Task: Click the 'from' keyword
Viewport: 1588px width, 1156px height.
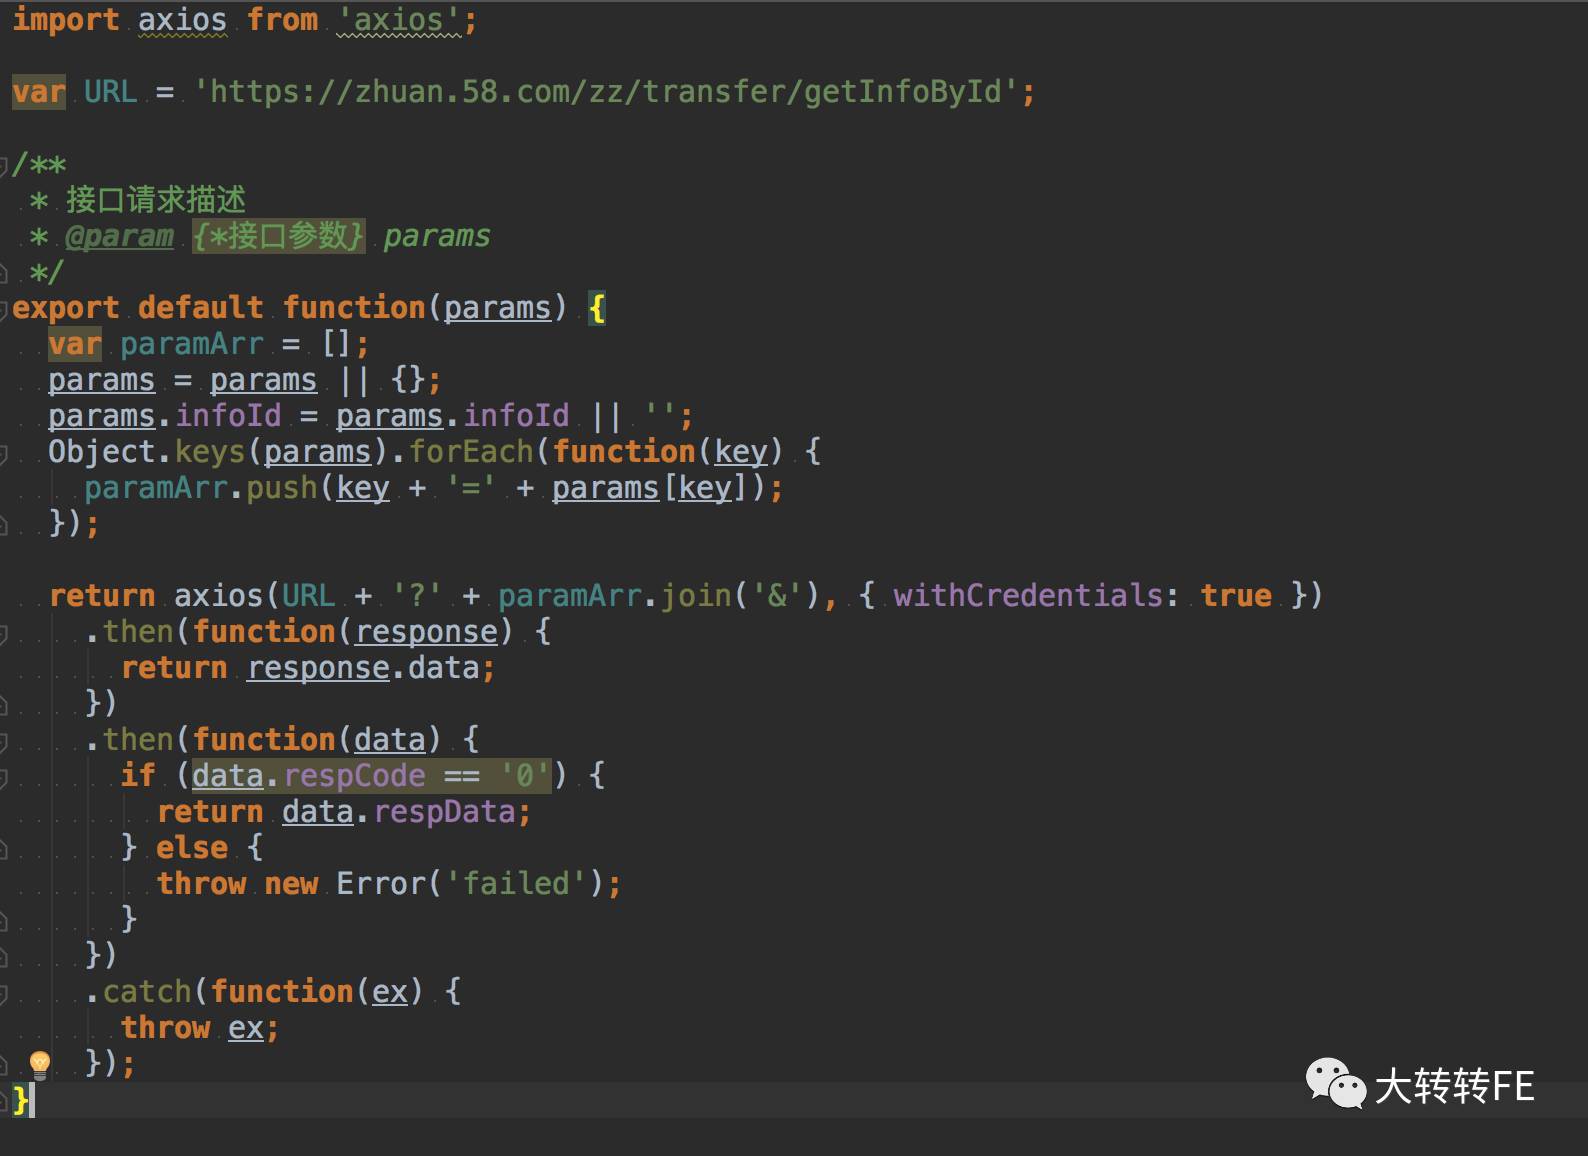Action: [x=282, y=20]
